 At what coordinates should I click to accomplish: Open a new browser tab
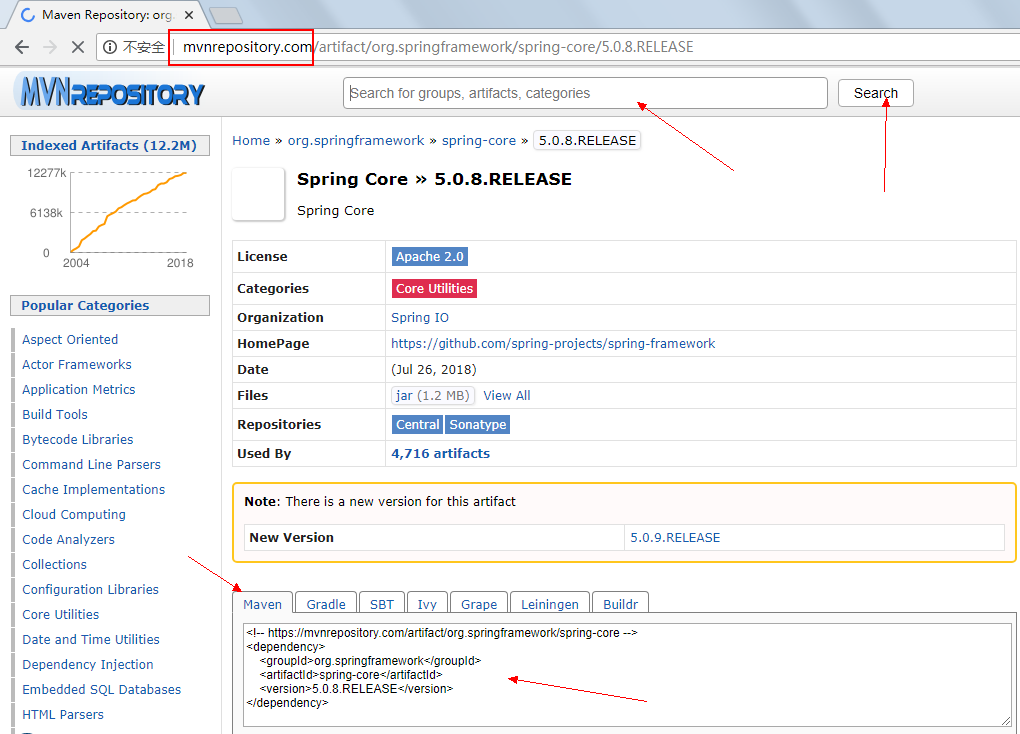[226, 15]
